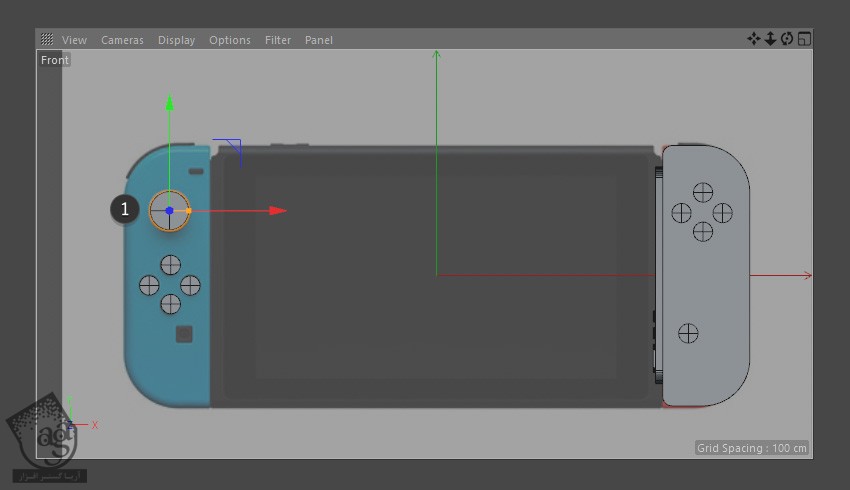This screenshot has height=490, width=850.
Task: Click the blue corner spline near the screen
Action: pyautogui.click(x=228, y=152)
